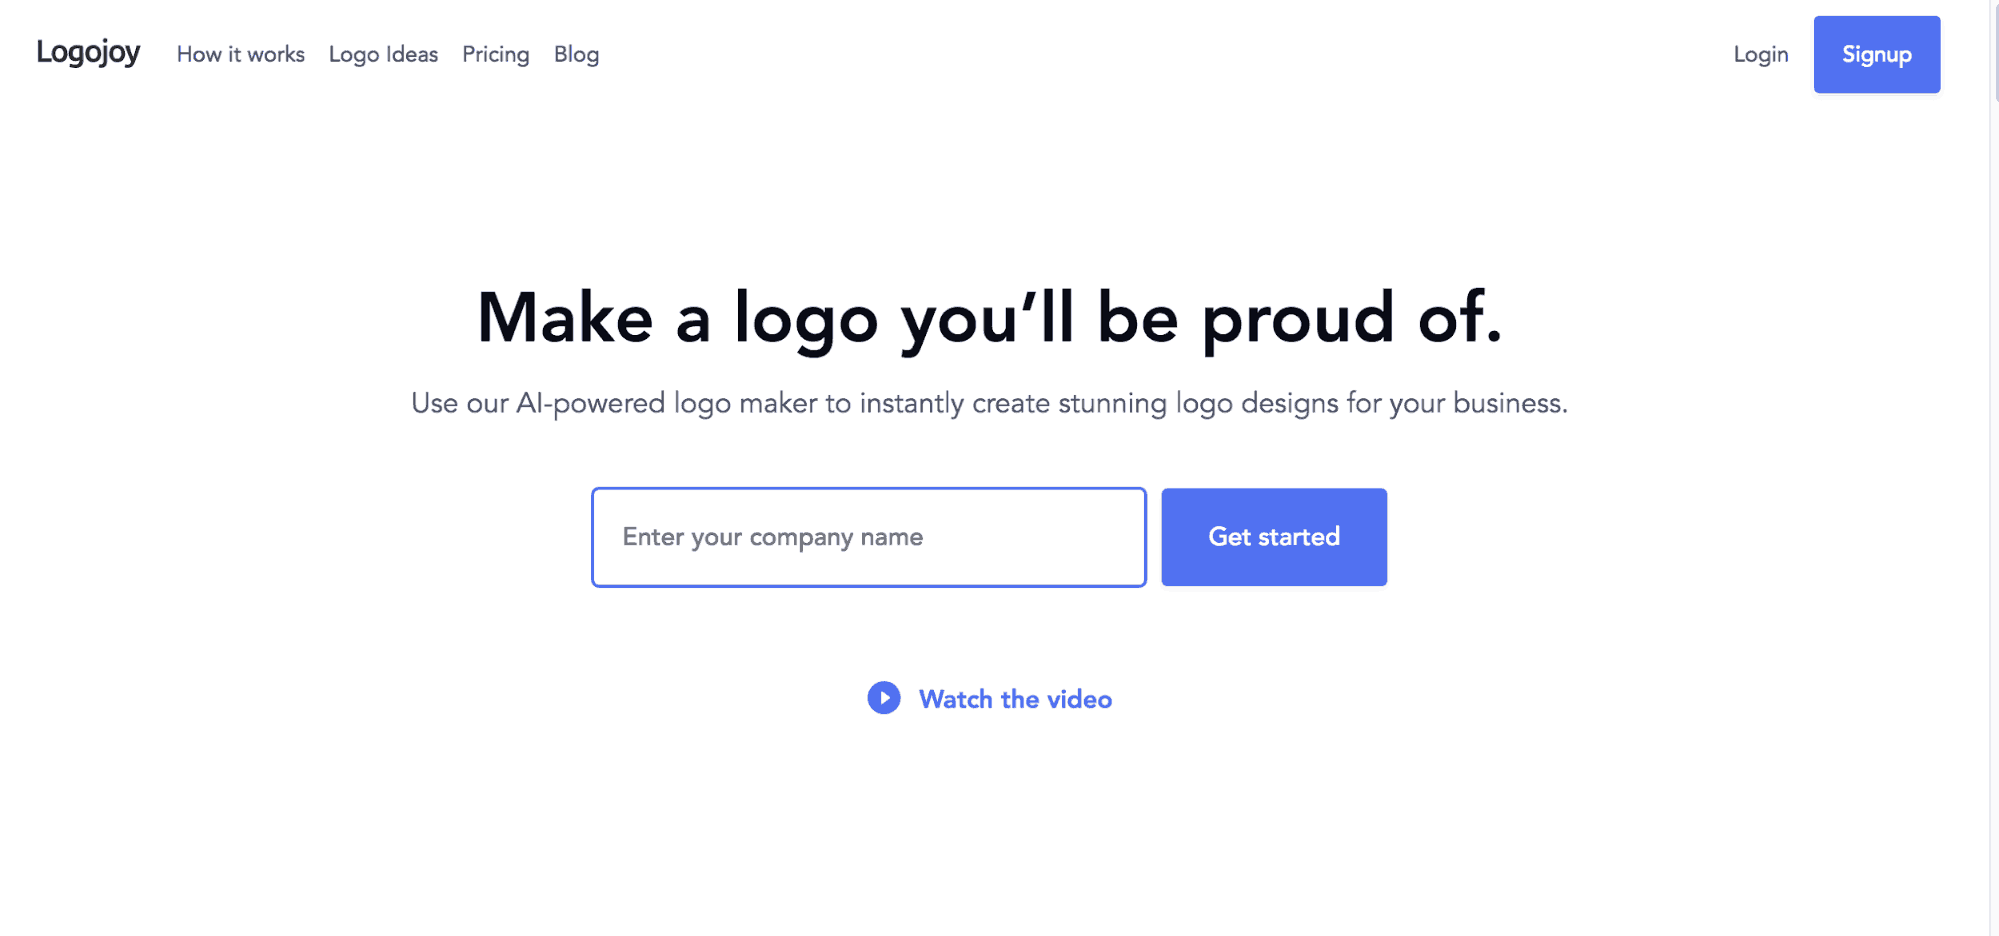Return home via the Logojoy wordmark
The height and width of the screenshot is (936, 1999).
point(88,52)
